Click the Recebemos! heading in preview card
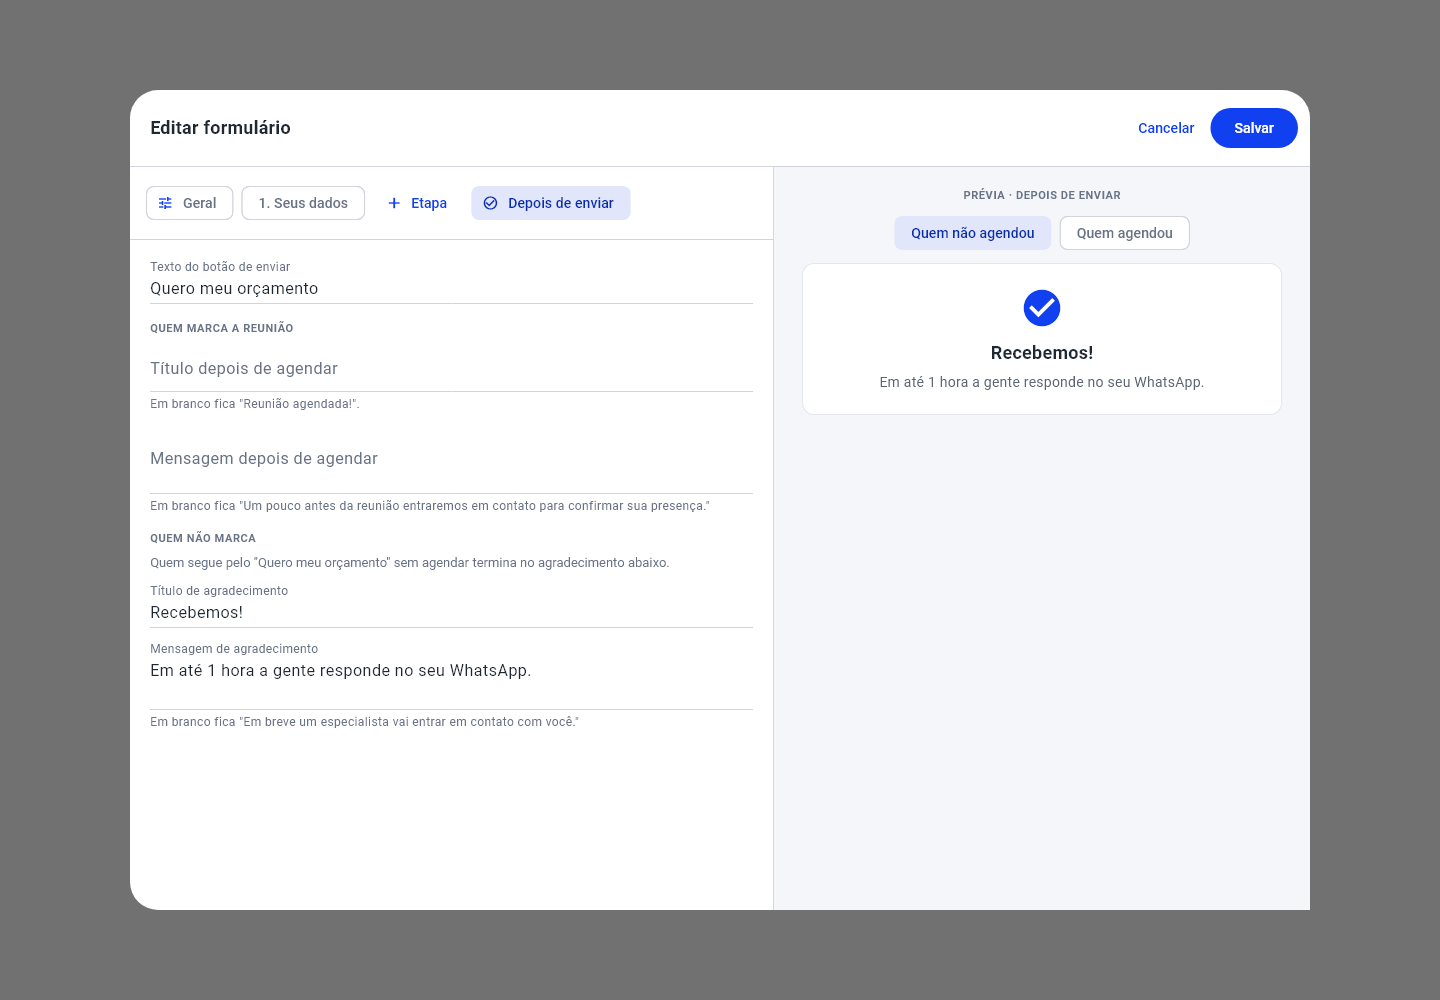This screenshot has width=1440, height=1000. point(1042,353)
